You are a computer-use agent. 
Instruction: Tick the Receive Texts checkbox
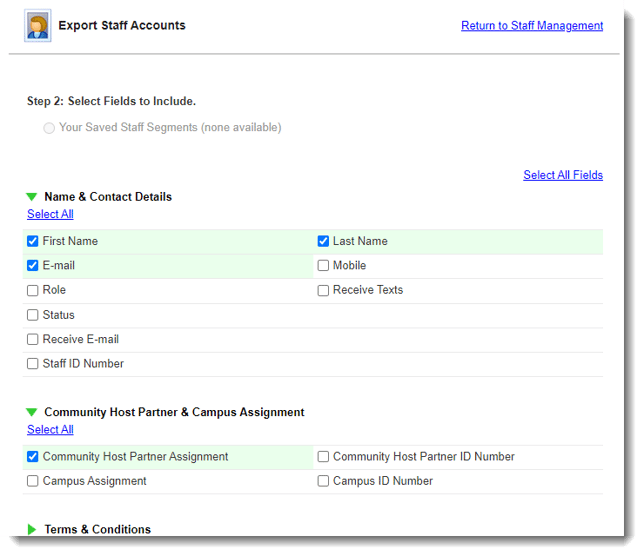click(x=323, y=290)
